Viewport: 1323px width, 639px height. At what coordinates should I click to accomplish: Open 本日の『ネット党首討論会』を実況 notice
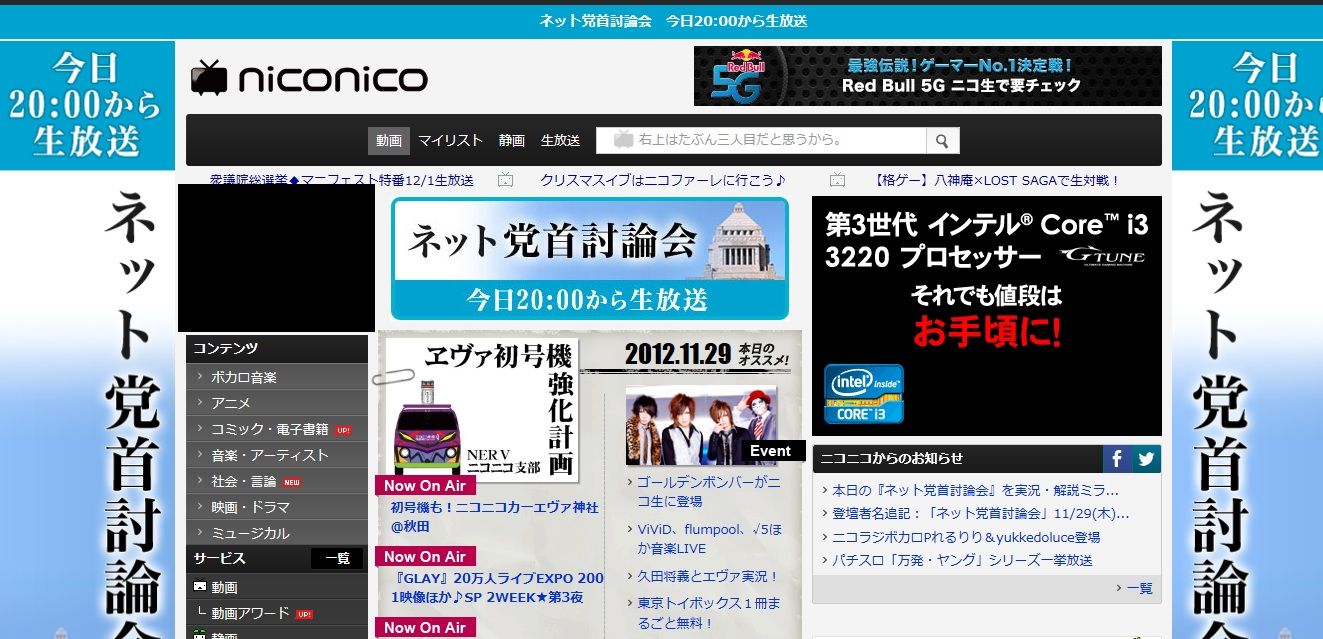(x=976, y=490)
